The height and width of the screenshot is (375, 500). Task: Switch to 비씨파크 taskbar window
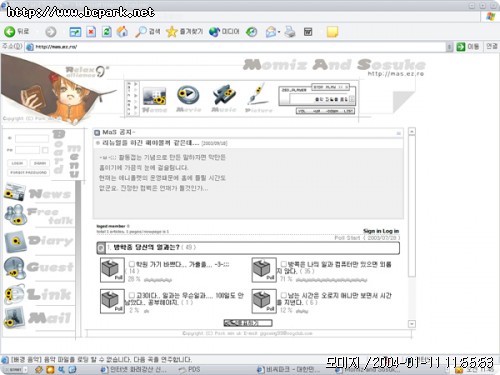[x=289, y=369]
